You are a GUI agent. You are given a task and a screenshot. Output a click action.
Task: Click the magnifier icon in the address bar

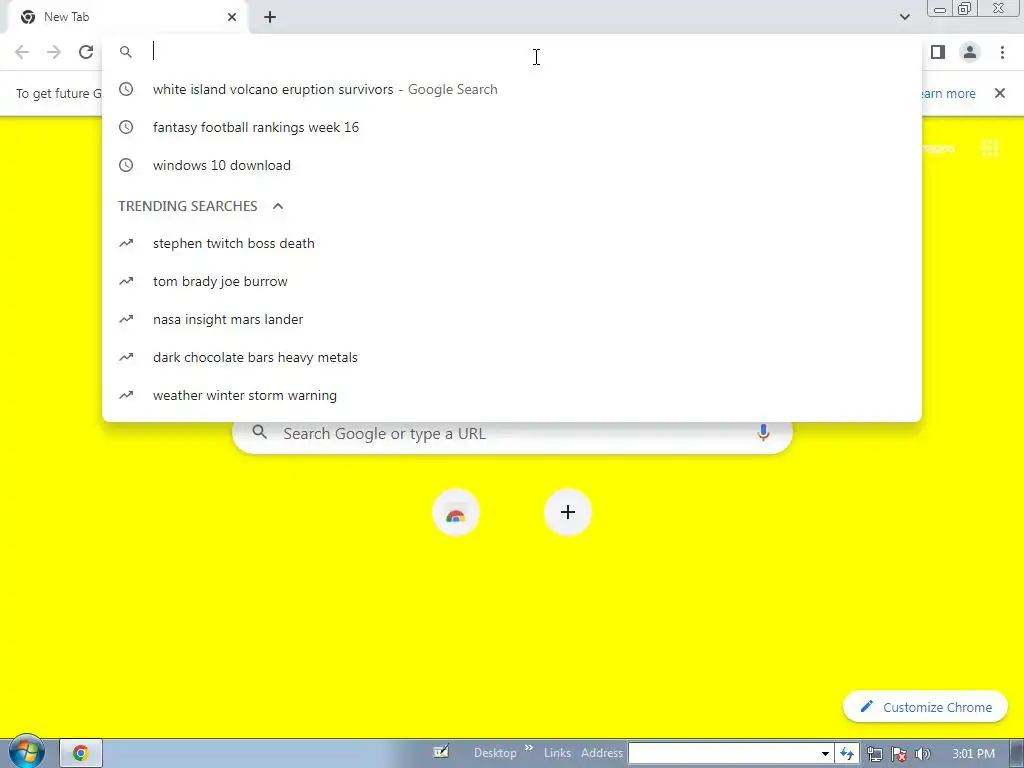(x=125, y=52)
